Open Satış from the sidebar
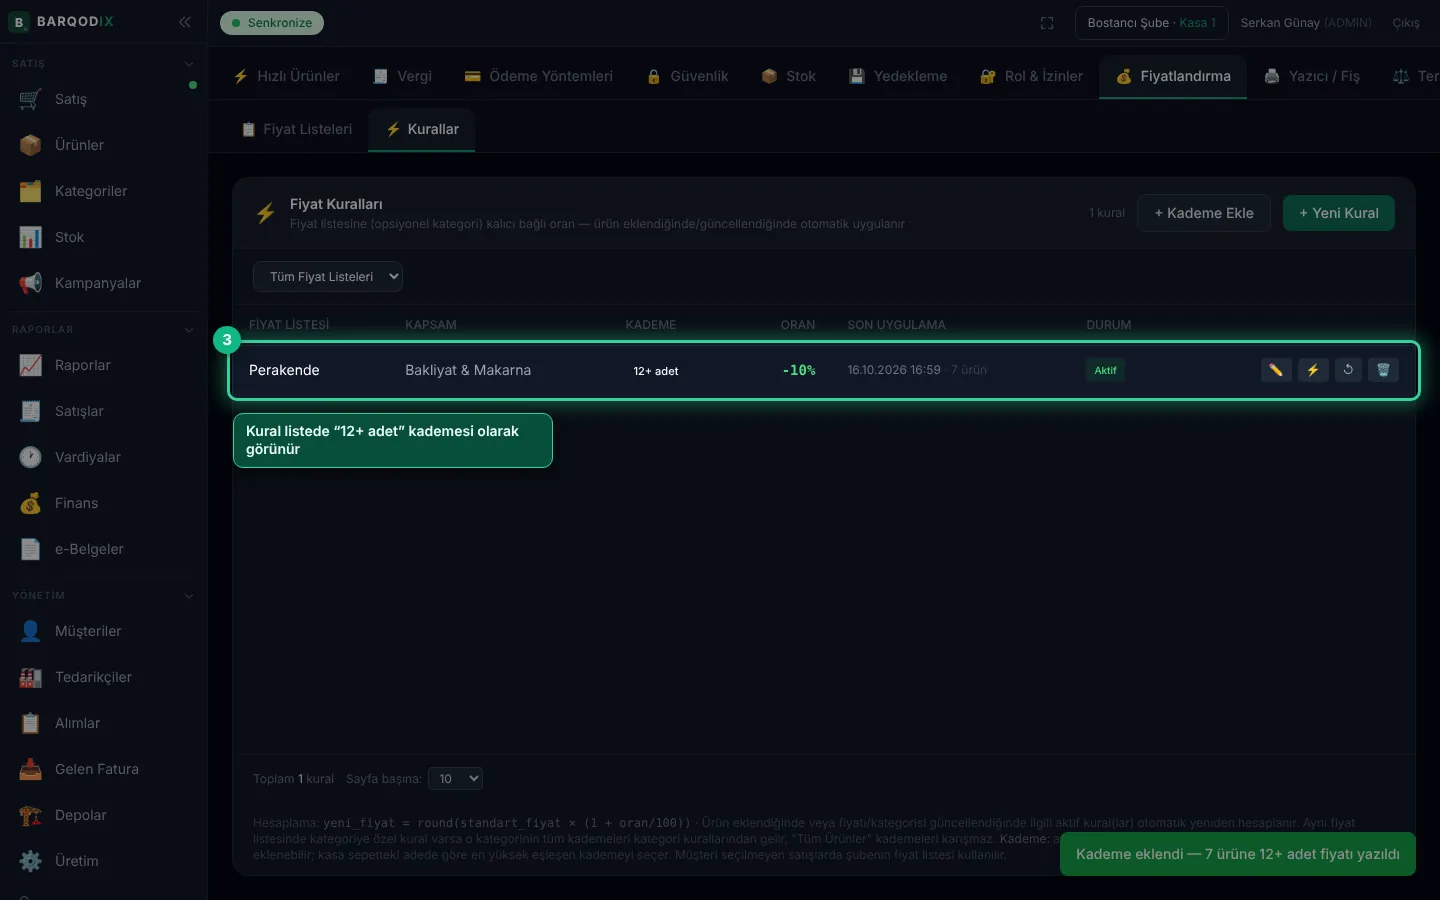1440x900 pixels. tap(104, 99)
